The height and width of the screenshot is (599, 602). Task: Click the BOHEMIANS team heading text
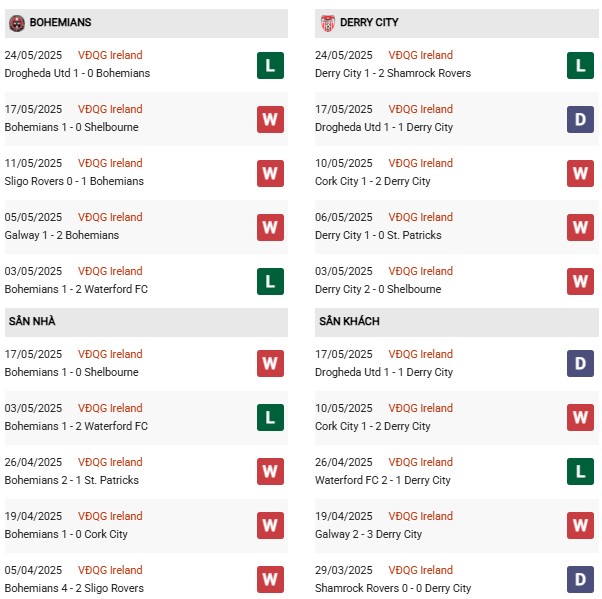(x=61, y=22)
